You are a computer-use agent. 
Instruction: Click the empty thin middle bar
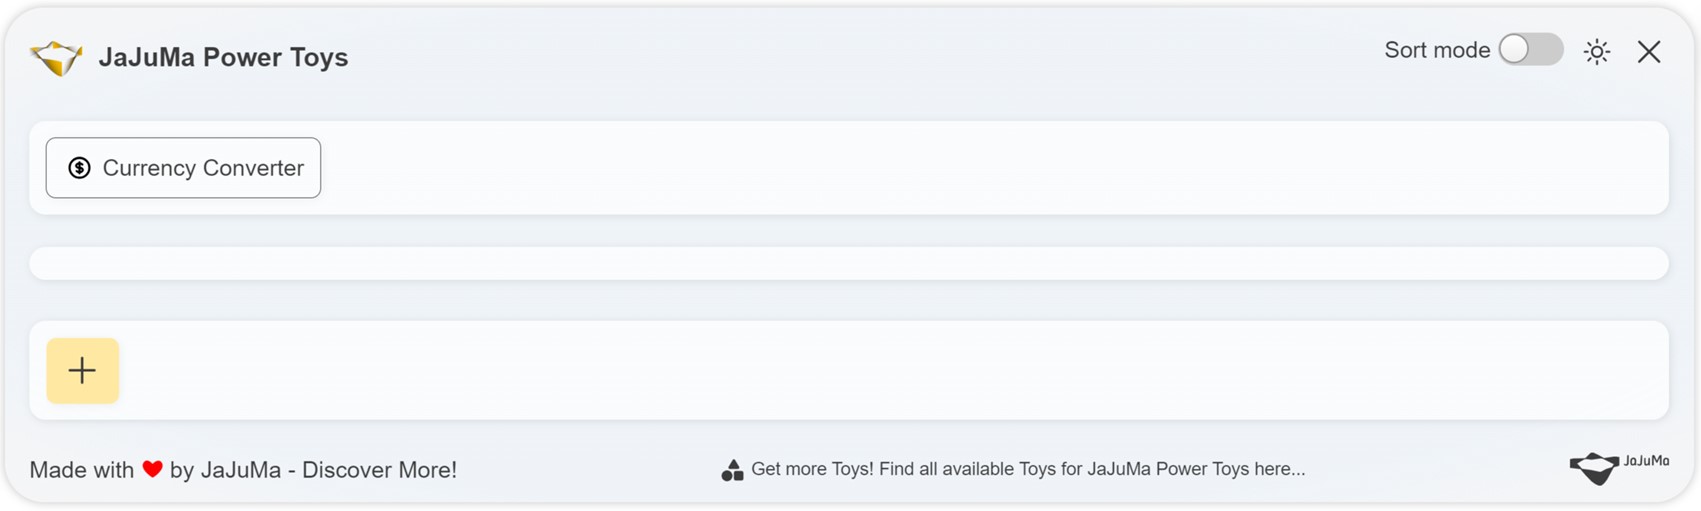(849, 264)
